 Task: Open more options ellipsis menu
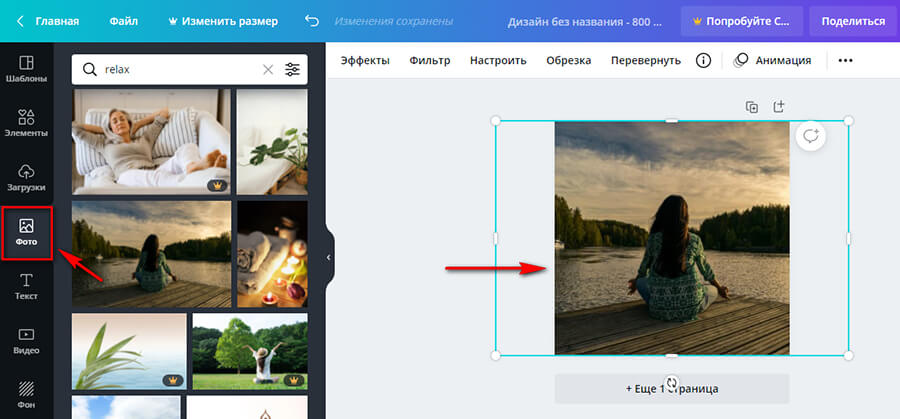tap(845, 60)
